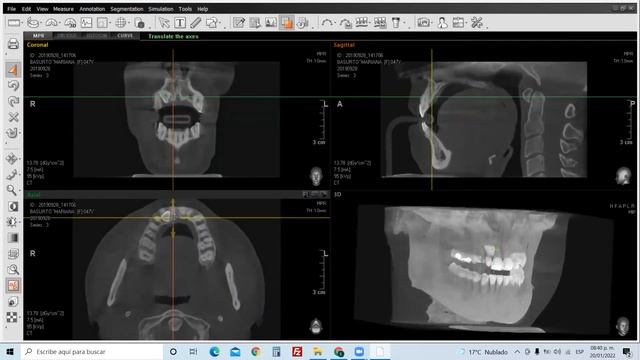Screen dimensions: 640x360
Task: Click the Windows Start button
Action: point(10,351)
